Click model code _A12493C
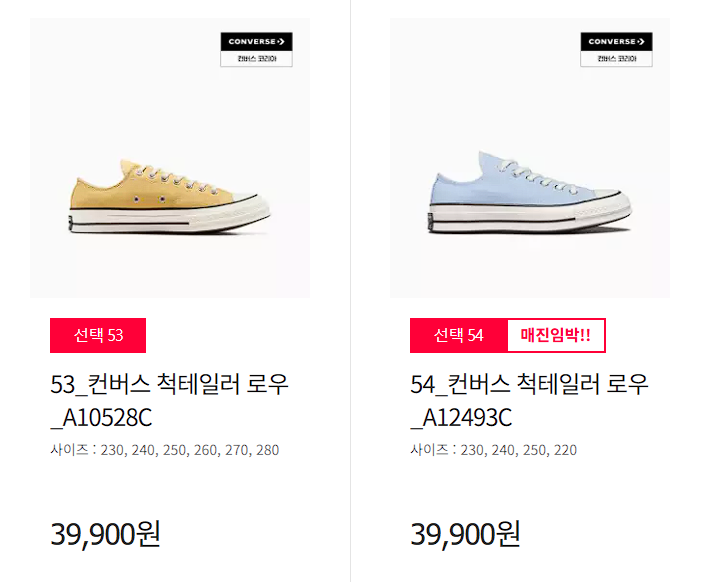The image size is (713, 582). [462, 418]
